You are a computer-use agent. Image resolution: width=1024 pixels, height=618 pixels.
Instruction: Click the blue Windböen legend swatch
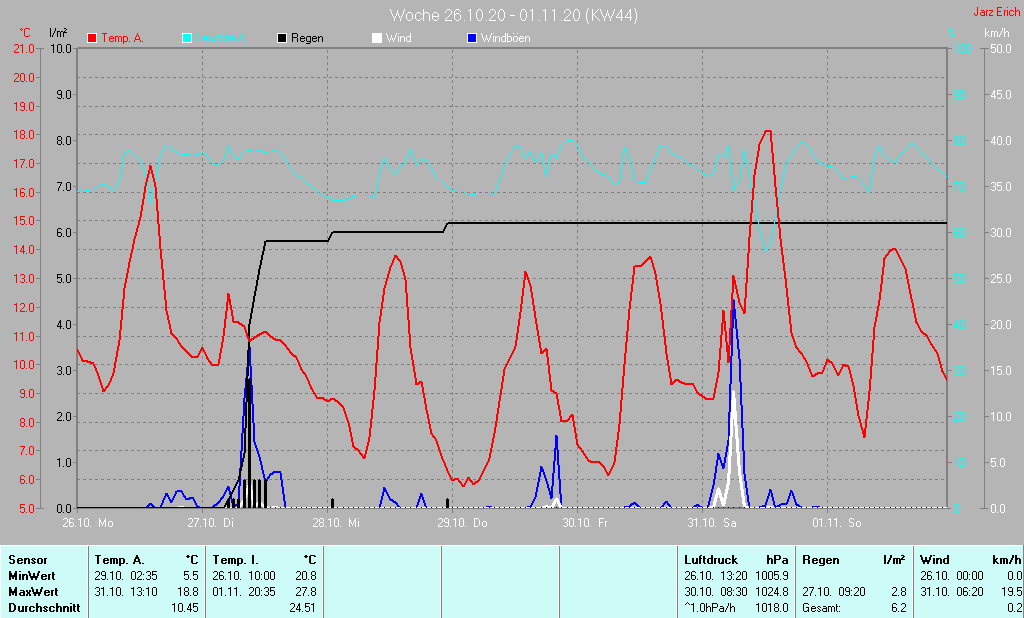[472, 38]
